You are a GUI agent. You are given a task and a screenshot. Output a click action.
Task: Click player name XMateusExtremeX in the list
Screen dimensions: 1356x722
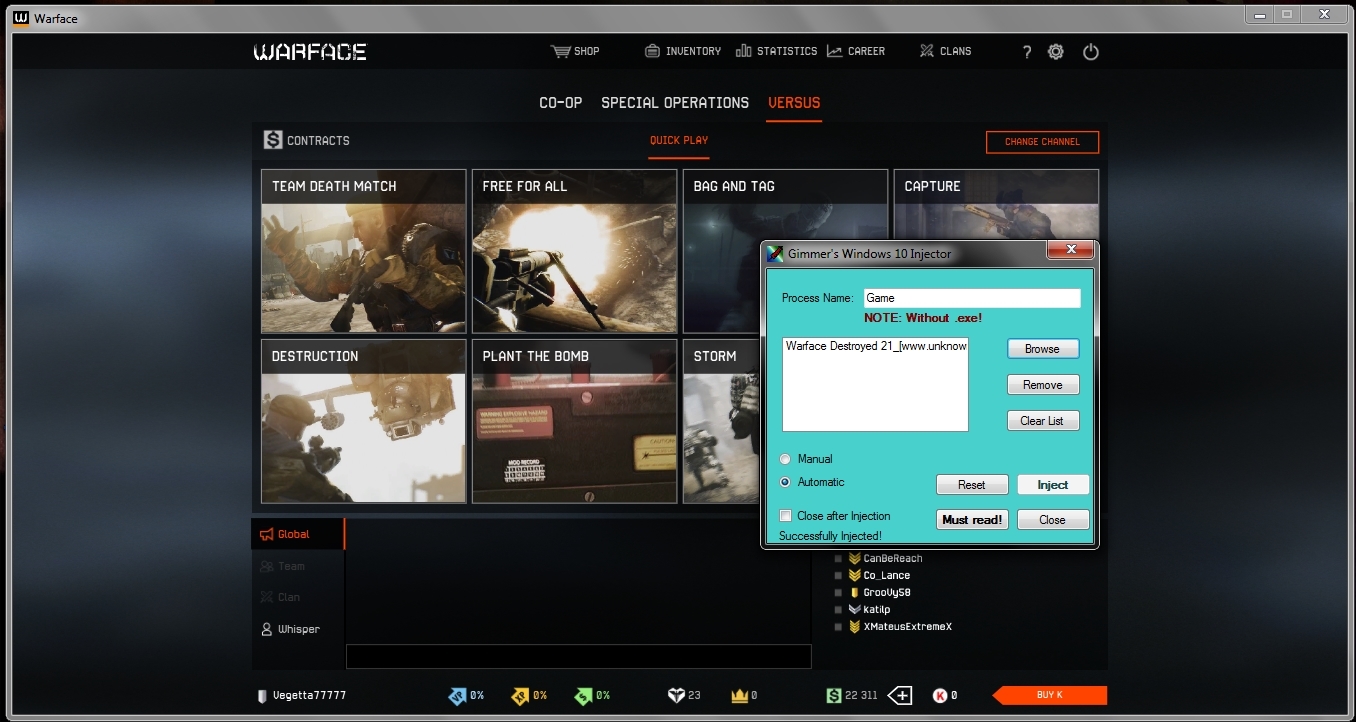pos(908,626)
